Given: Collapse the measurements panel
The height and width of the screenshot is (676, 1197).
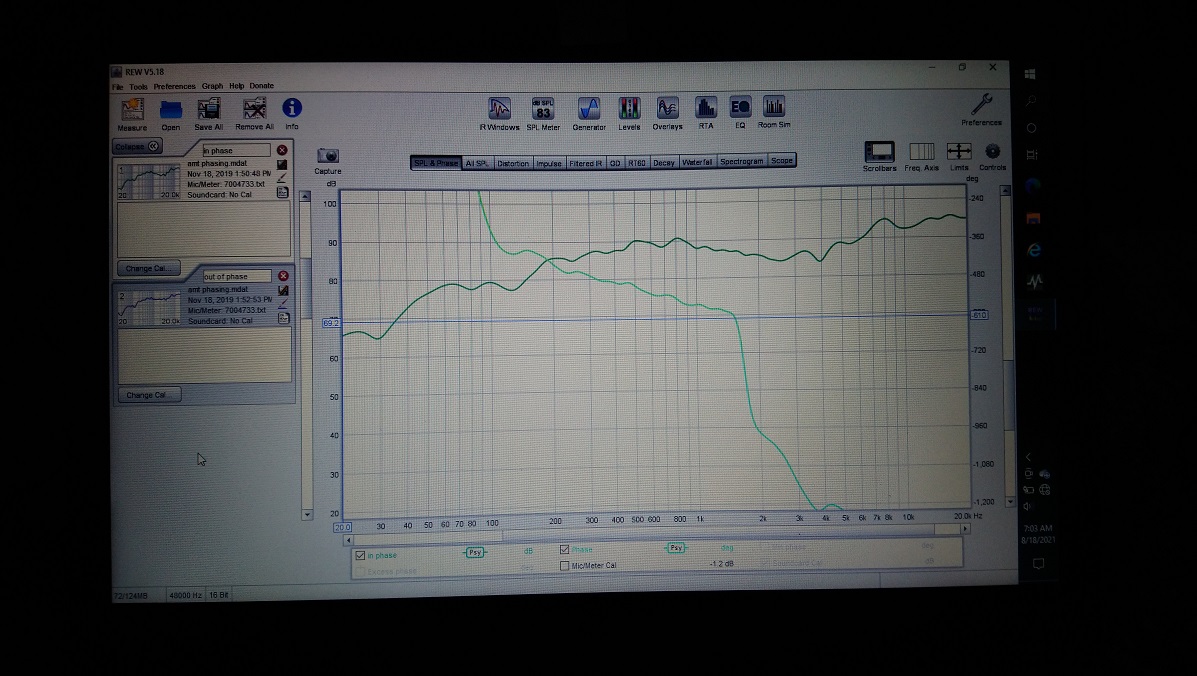Looking at the screenshot, I should (137, 146).
